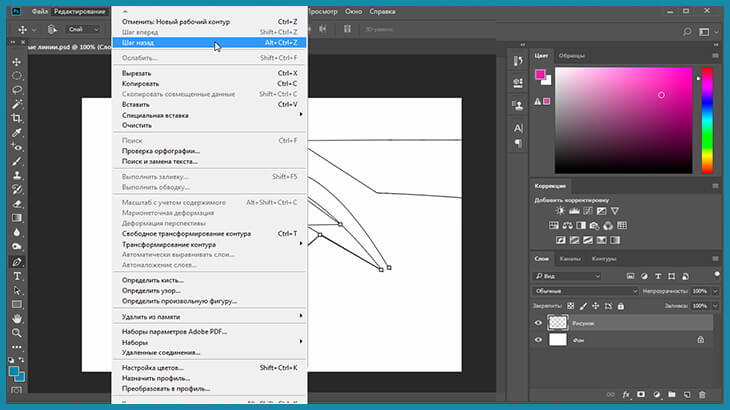Click the Рисунок layer thumbnail
Viewport: 730px width, 410px height.
tap(557, 323)
